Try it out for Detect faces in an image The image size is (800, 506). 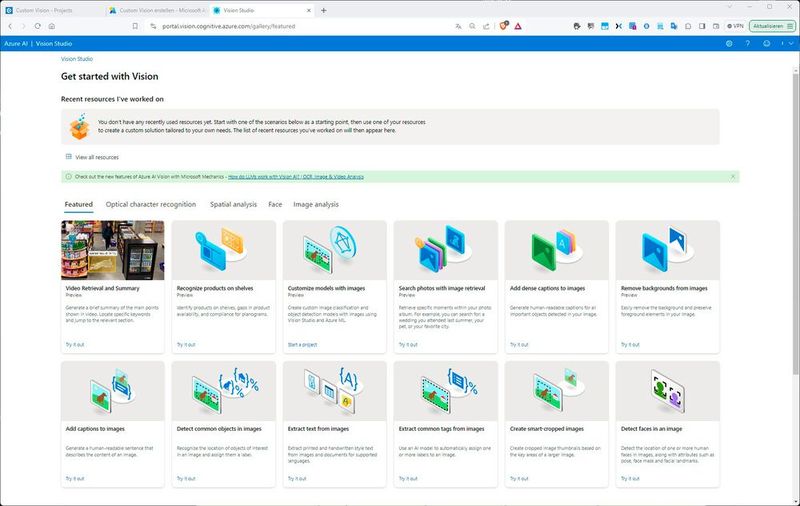630,478
